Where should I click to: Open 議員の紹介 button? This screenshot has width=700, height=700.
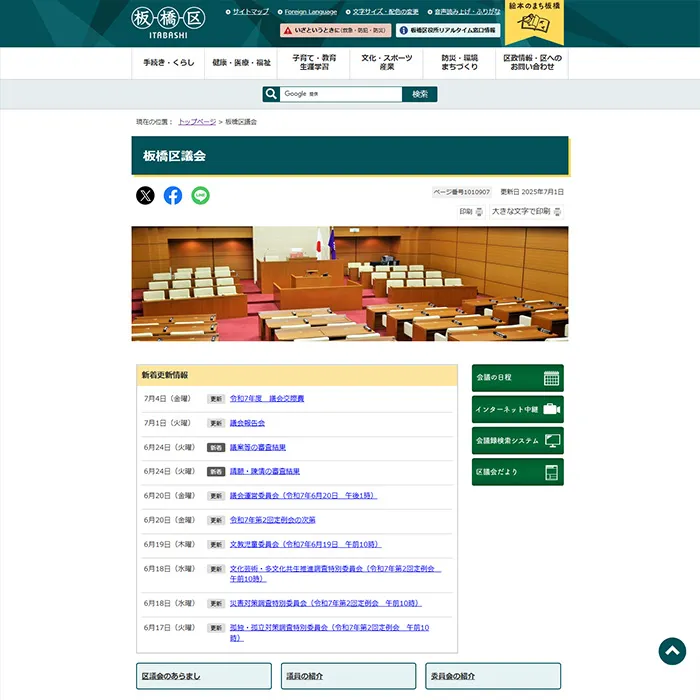(x=349, y=676)
